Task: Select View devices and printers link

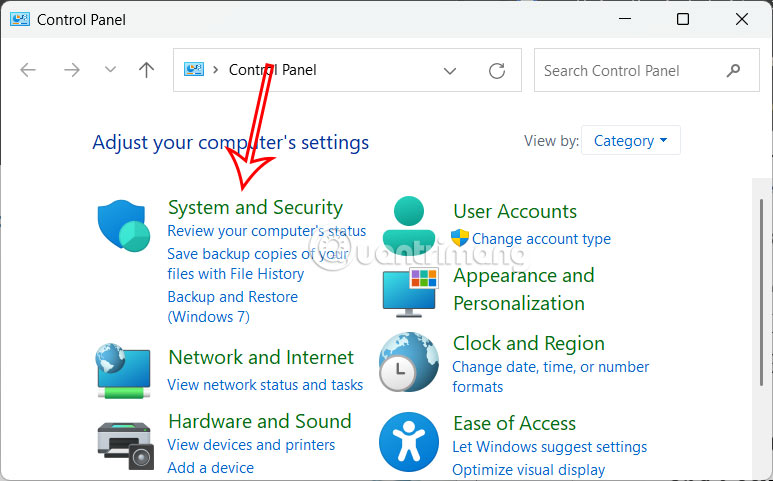Action: [x=251, y=445]
